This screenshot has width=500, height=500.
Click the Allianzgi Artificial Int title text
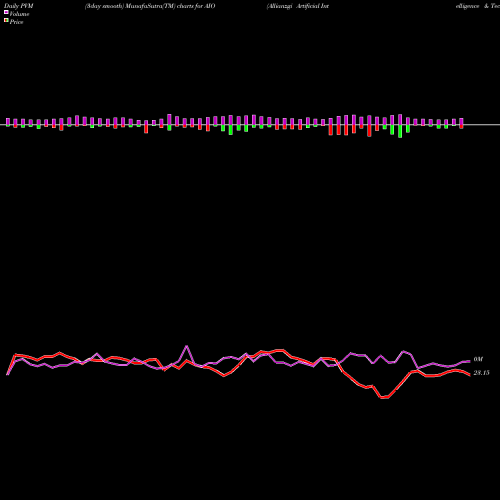pos(298,6)
